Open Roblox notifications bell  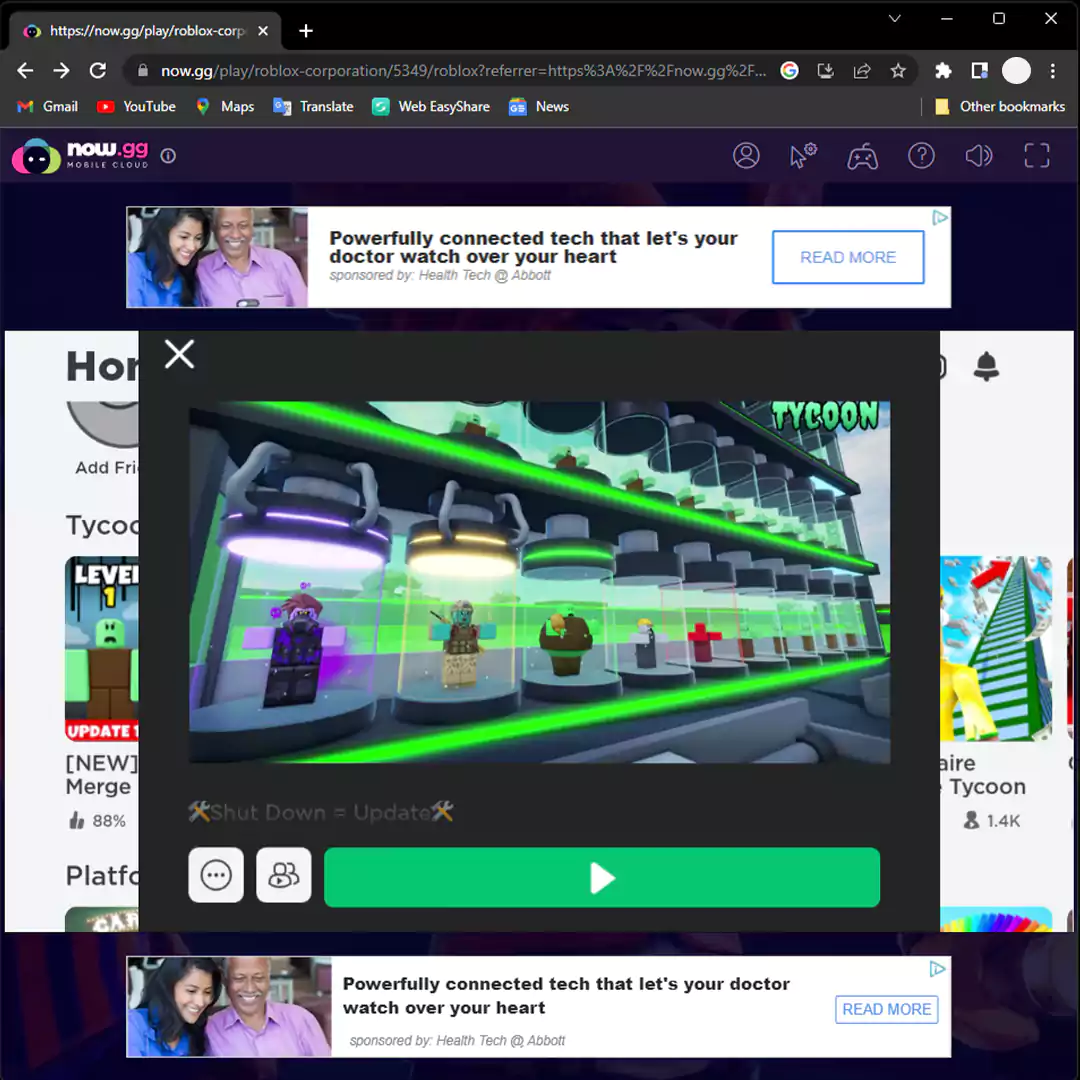point(986,366)
